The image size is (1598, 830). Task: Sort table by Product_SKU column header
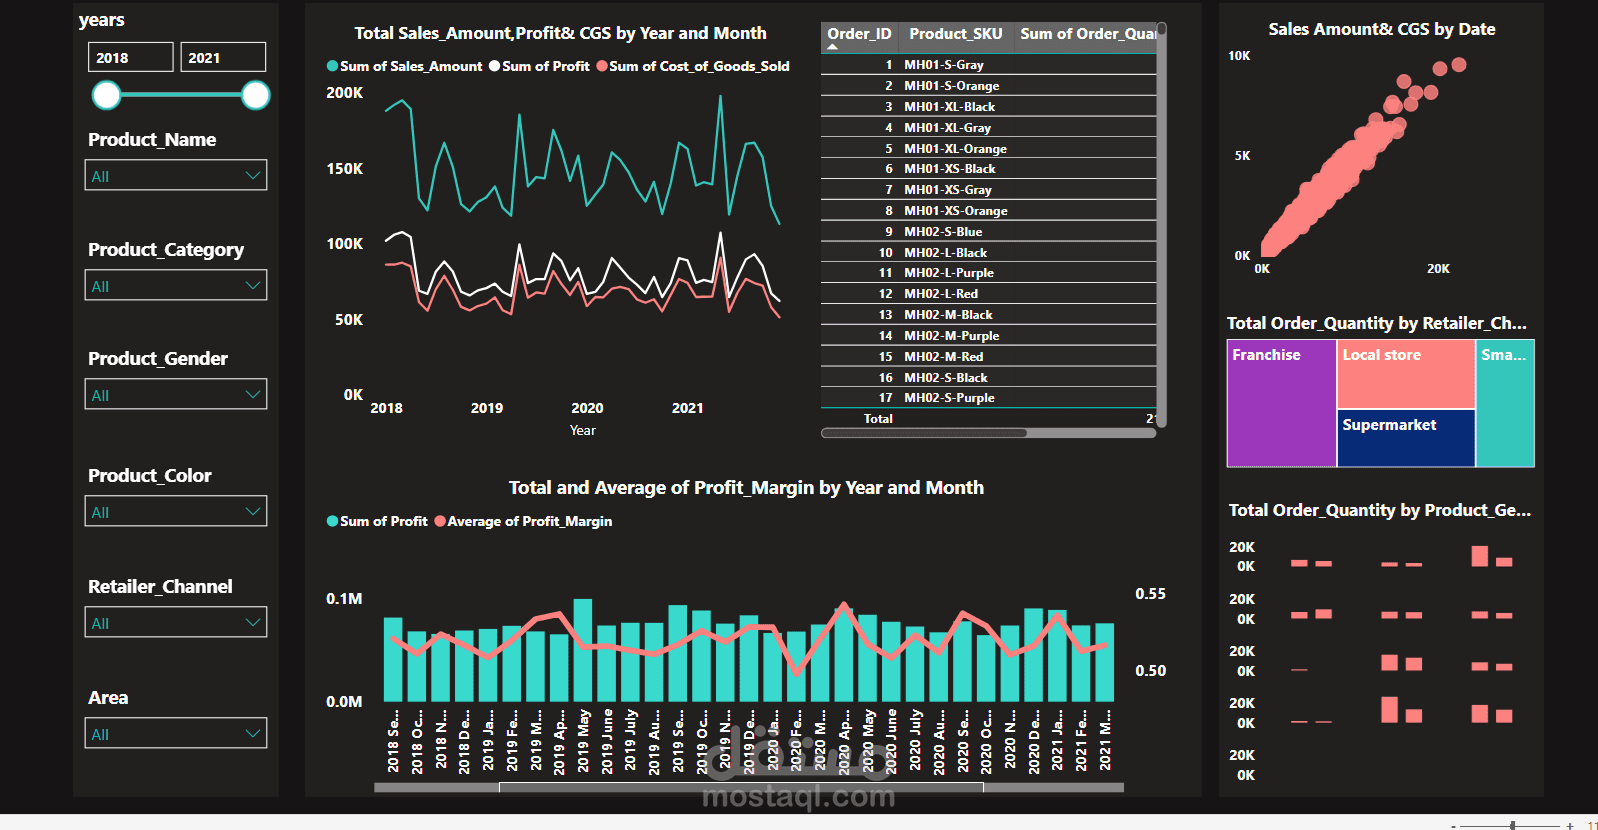pos(955,34)
